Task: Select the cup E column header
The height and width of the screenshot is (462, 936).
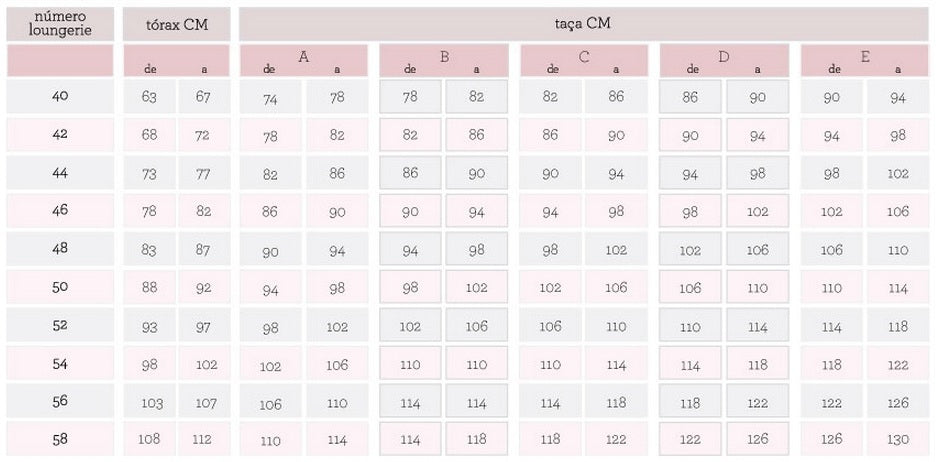Action: click(x=865, y=61)
